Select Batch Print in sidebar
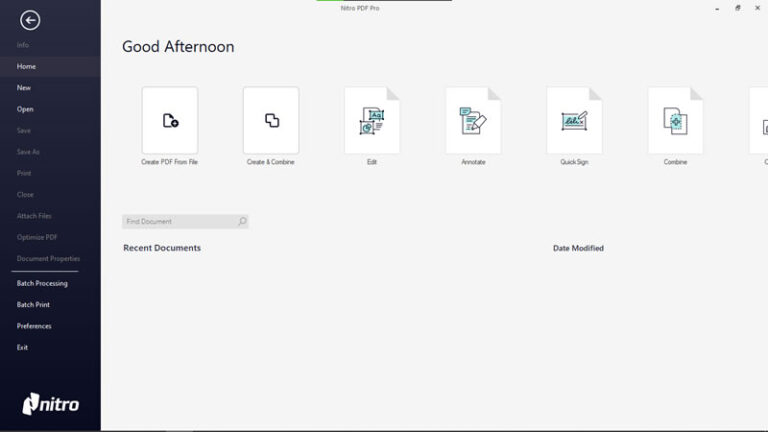768x432 pixels. (x=33, y=305)
